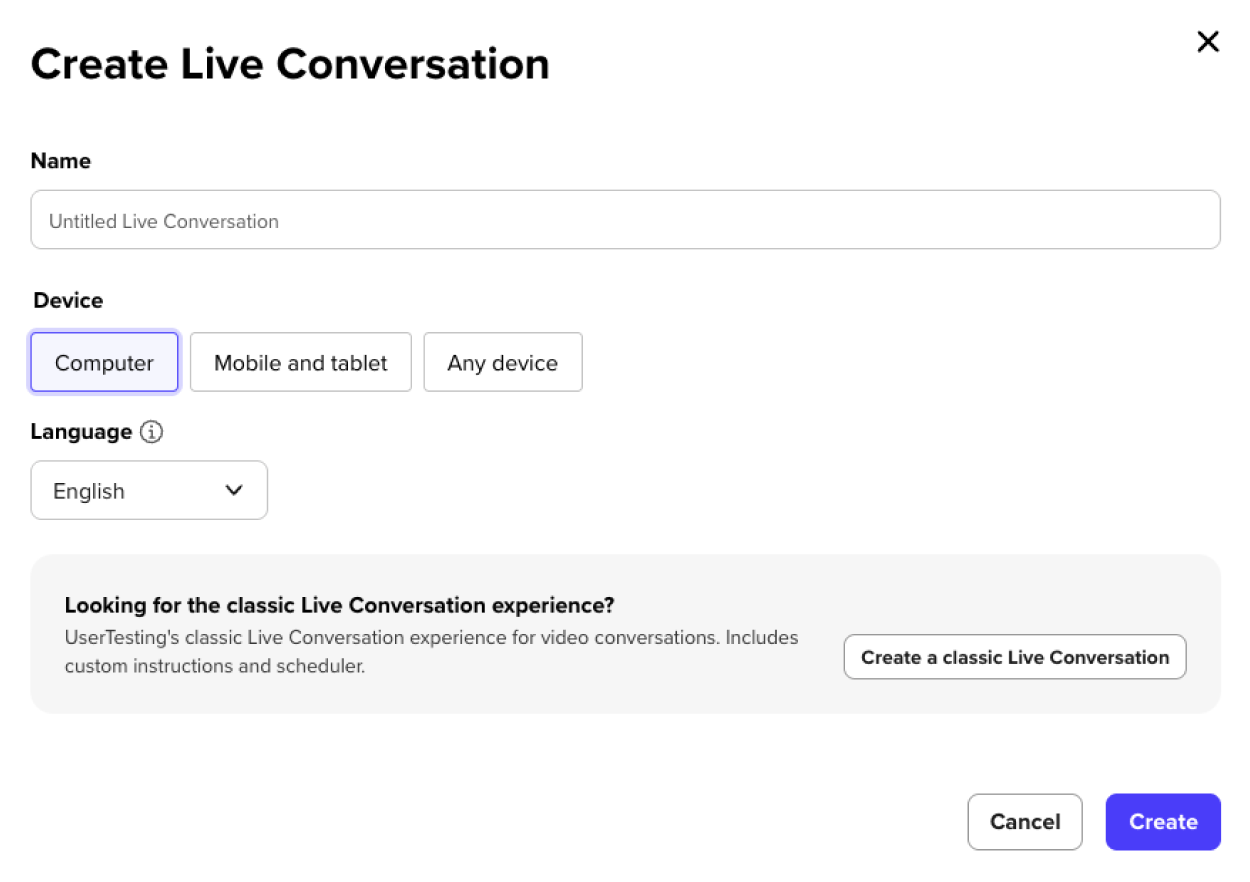Screen dimensions: 1250x882
Task: Open the English language dropdown
Action: tap(148, 490)
